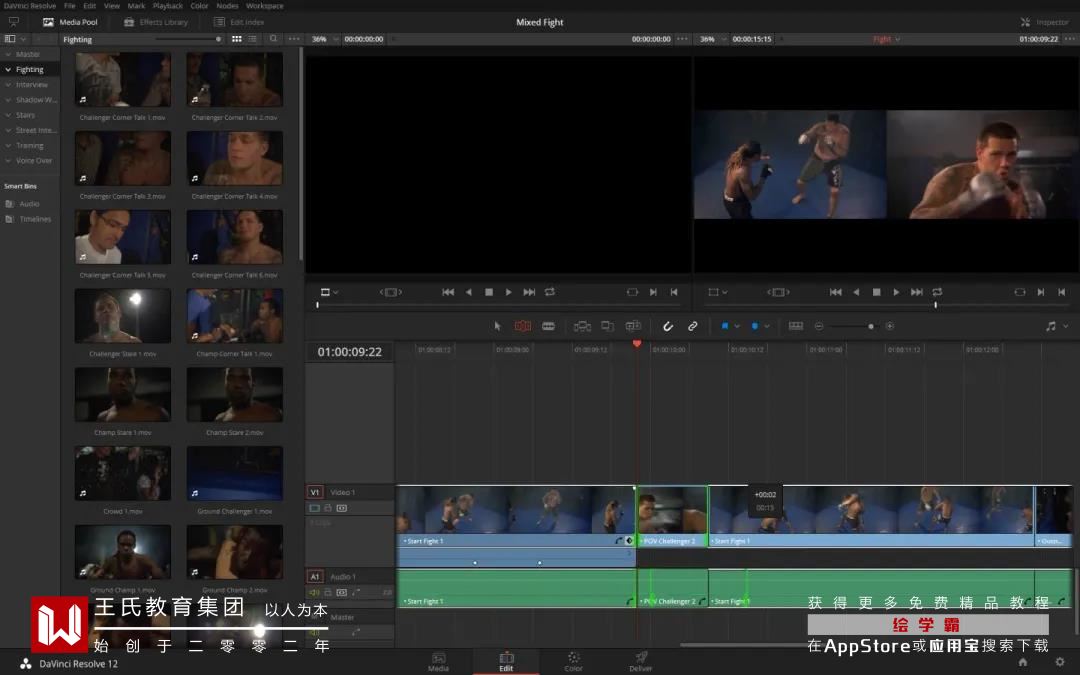Click the timeline zoom out minus icon

tap(819, 326)
